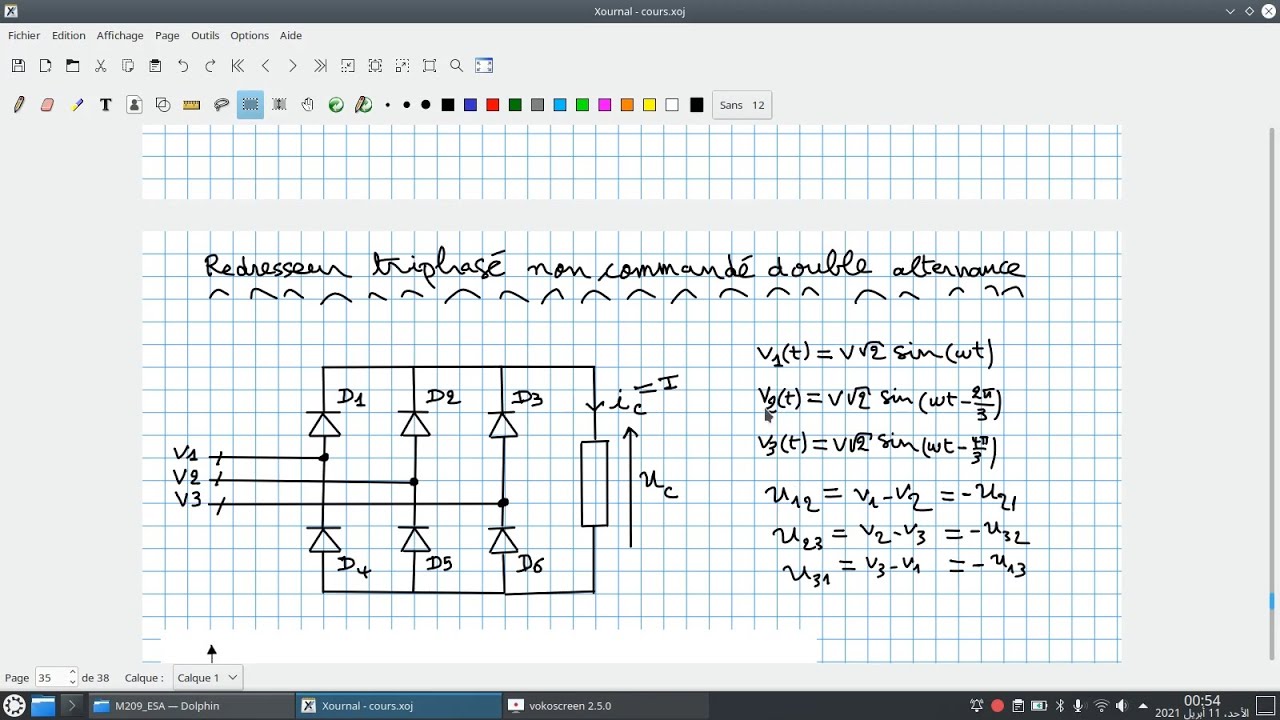Image resolution: width=1280 pixels, height=720 pixels.
Task: Enable the Shape recognizer tool
Action: pyautogui.click(x=163, y=105)
